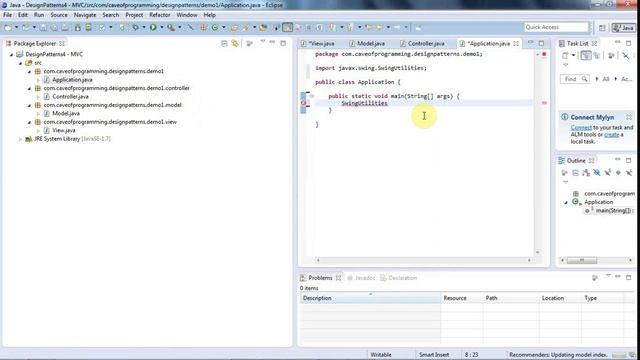Click Outline panel horizontal scrollbar thumb
The image size is (640, 360).
pos(582,260)
